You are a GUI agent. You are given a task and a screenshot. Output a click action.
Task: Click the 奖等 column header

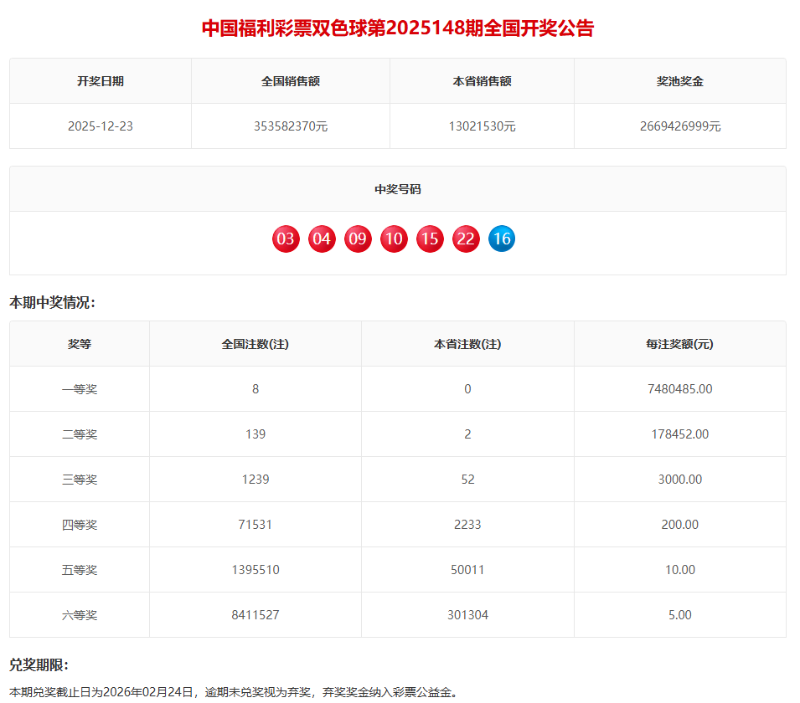click(80, 344)
